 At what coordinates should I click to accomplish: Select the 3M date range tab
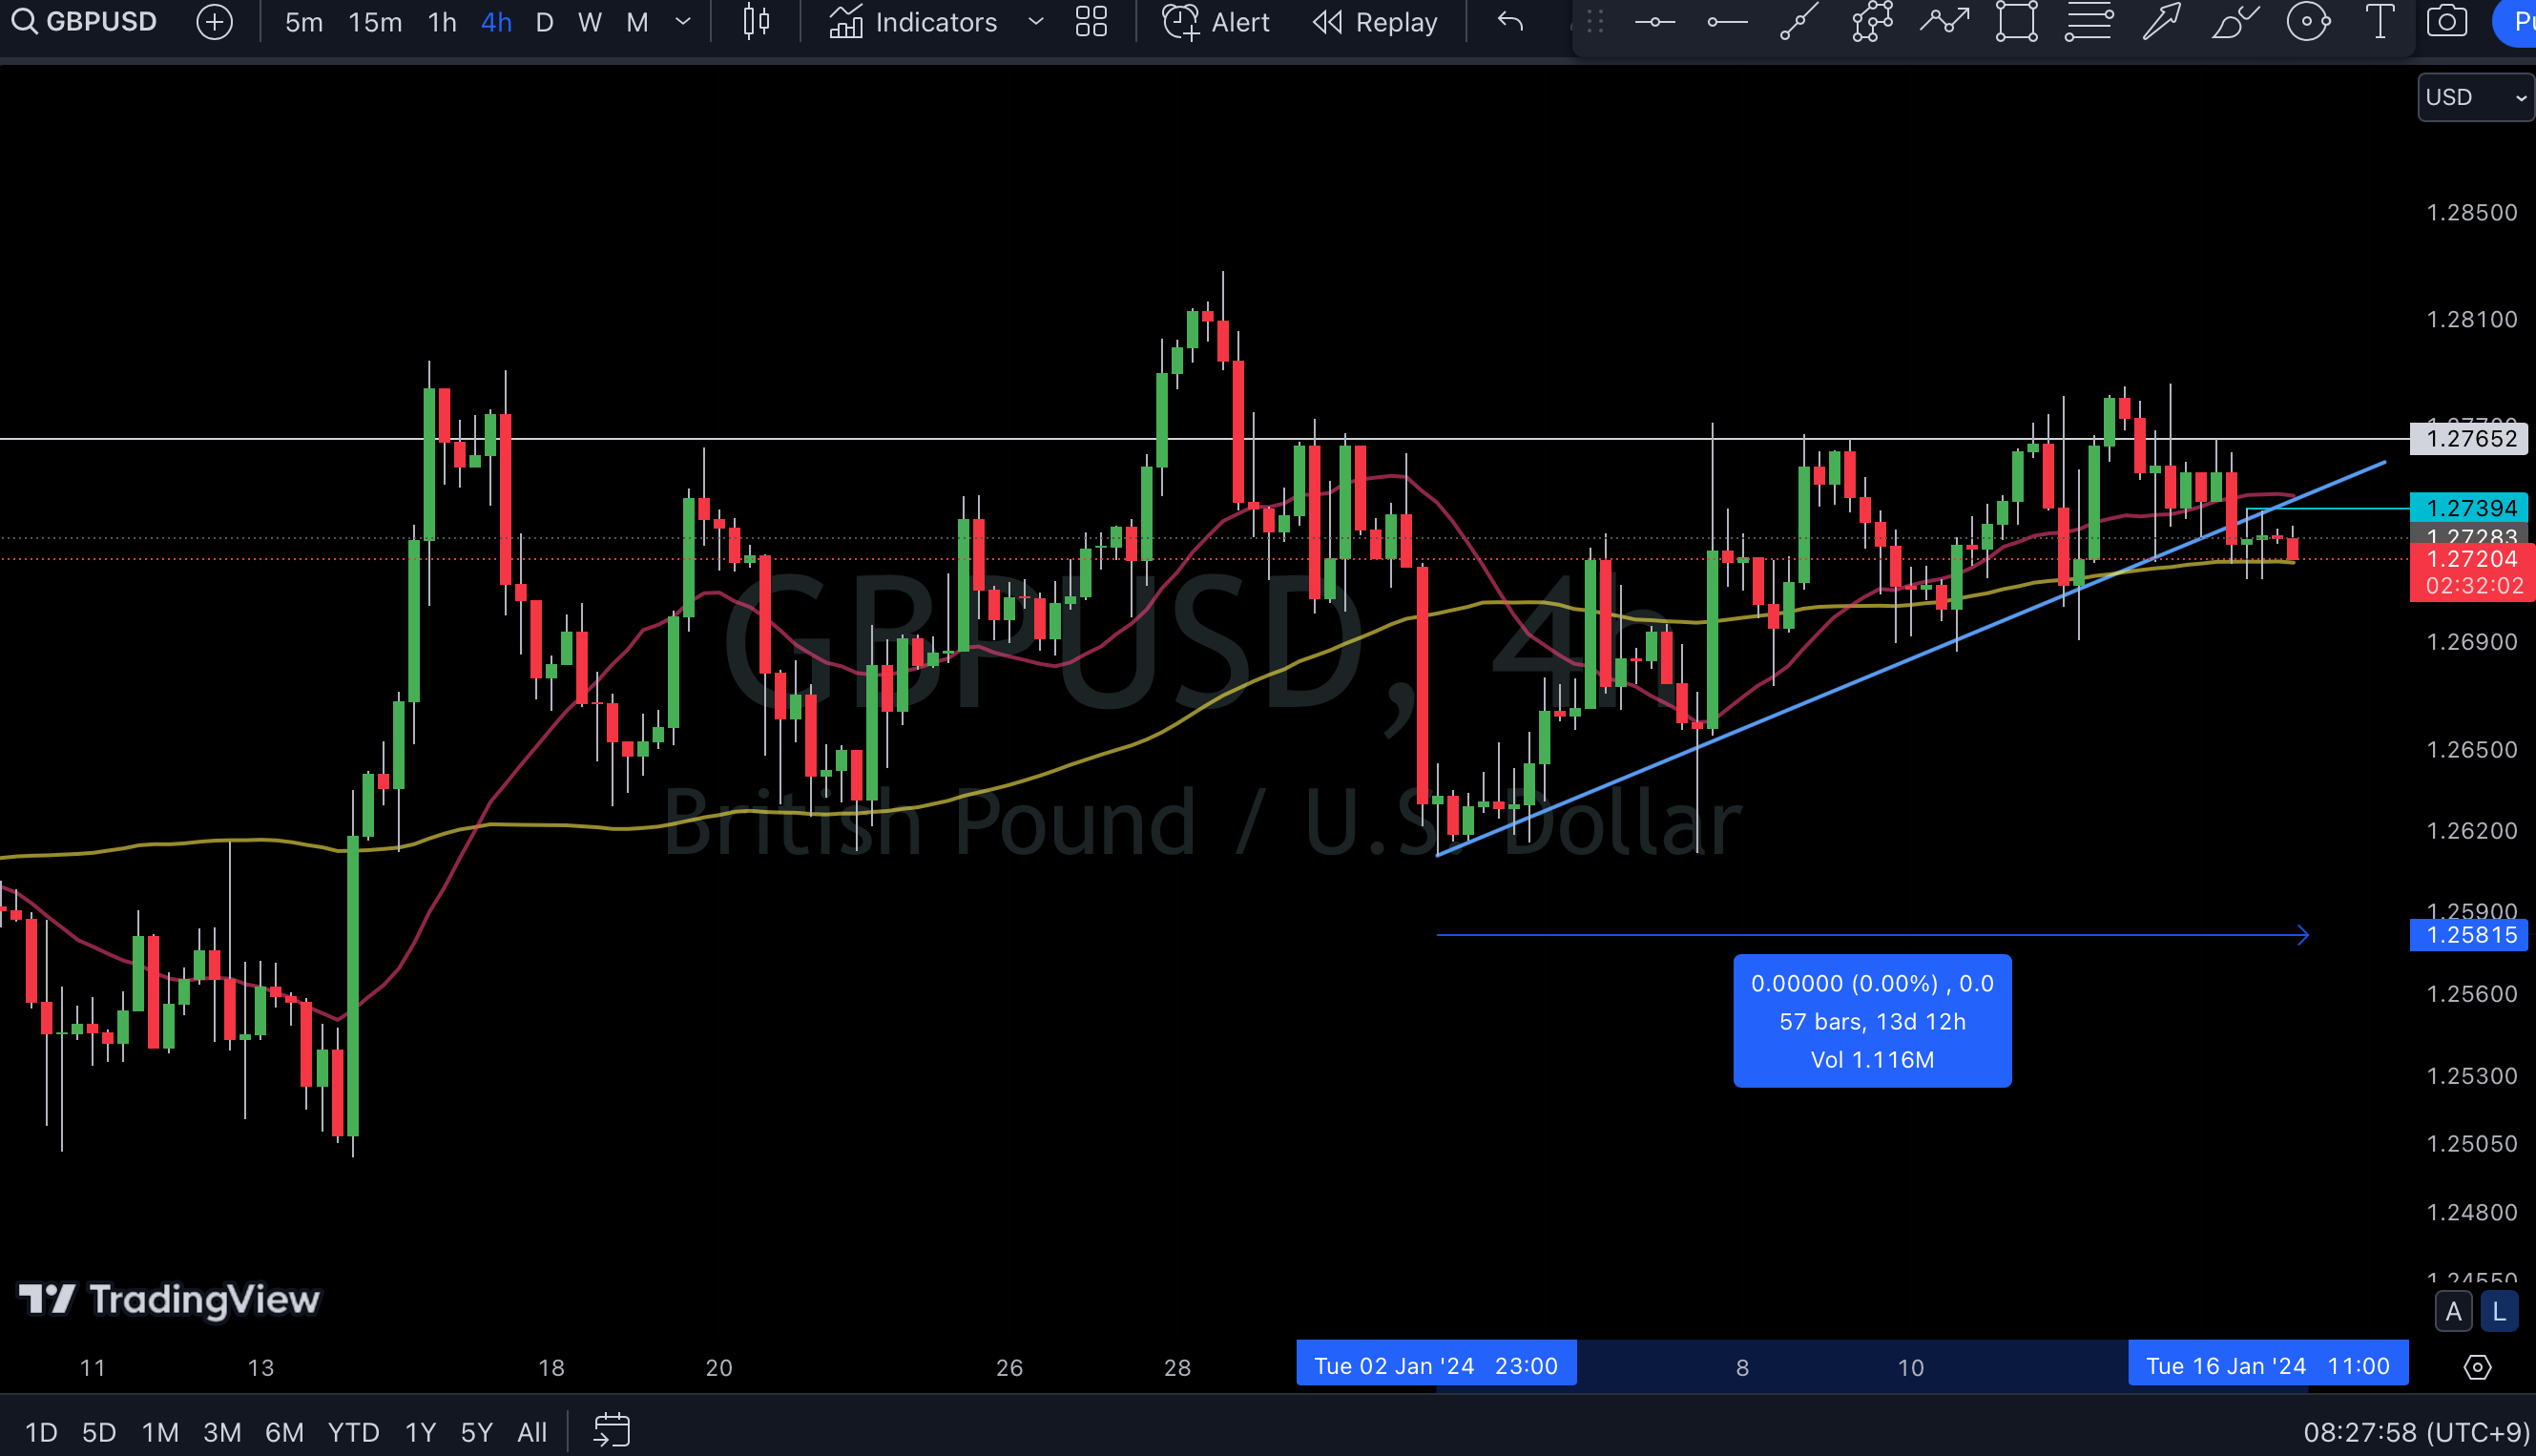coord(222,1432)
